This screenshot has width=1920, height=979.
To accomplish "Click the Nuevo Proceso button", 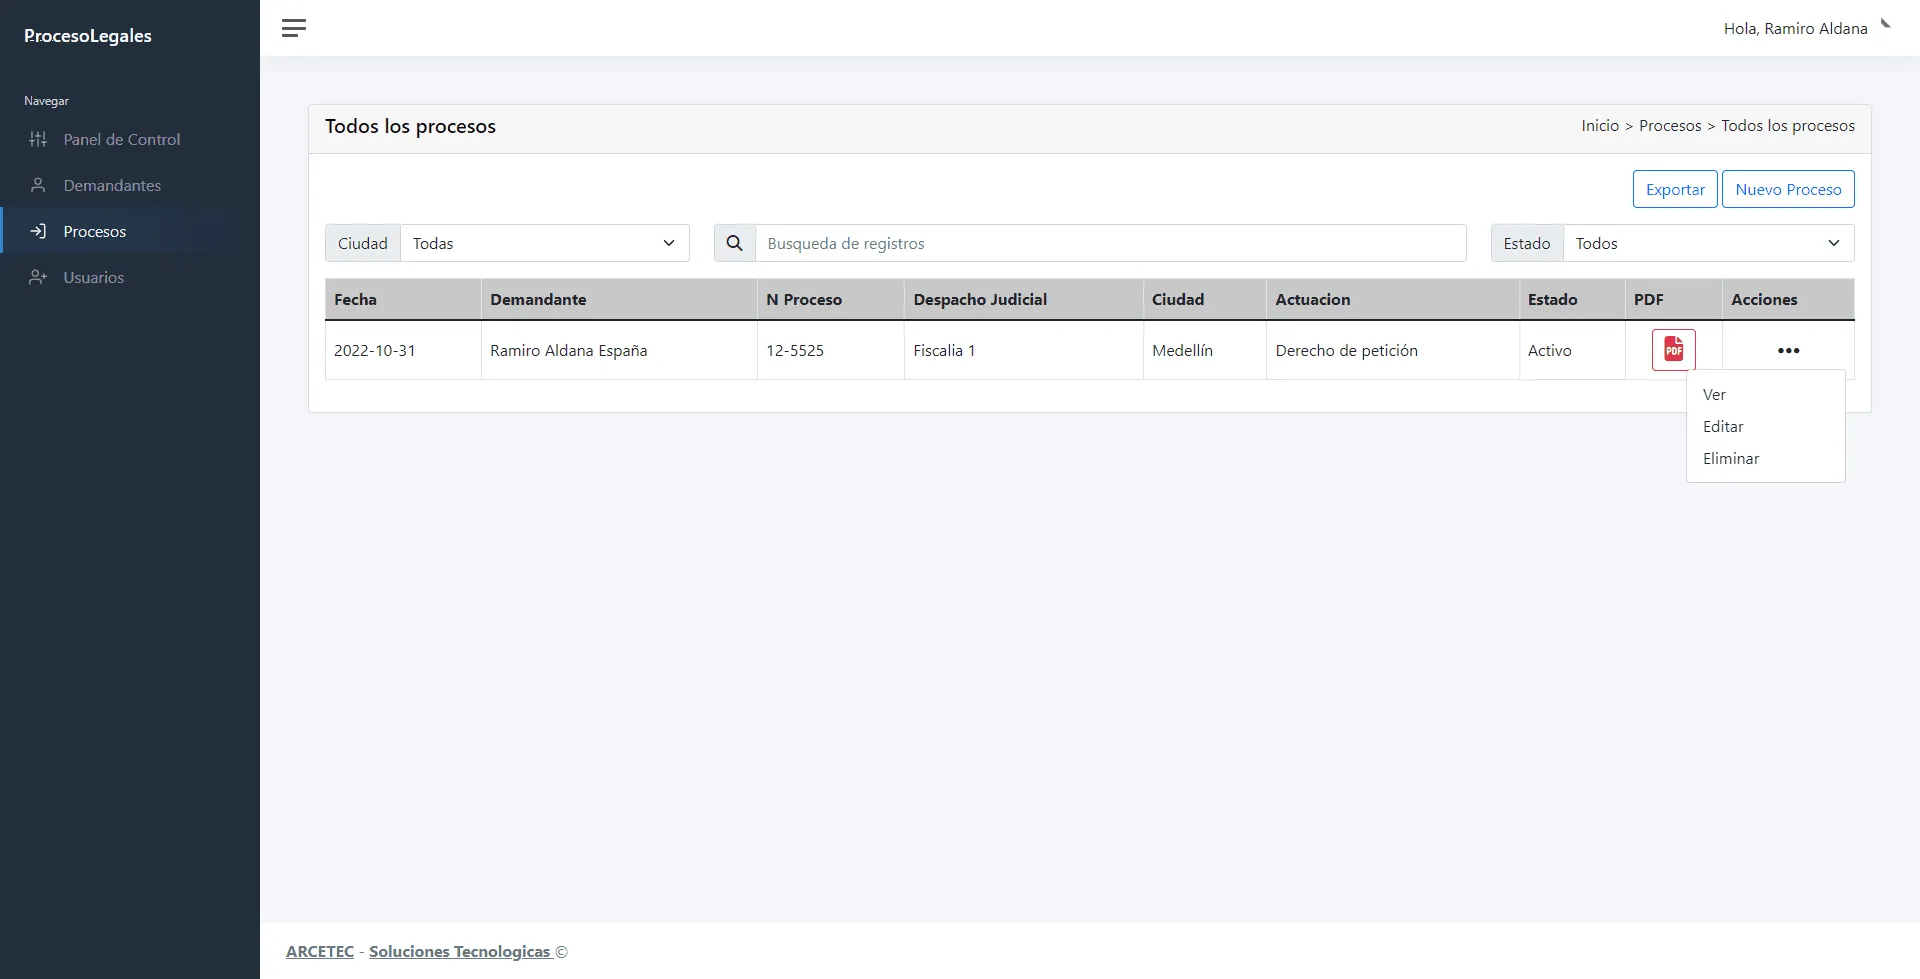I will coord(1788,189).
